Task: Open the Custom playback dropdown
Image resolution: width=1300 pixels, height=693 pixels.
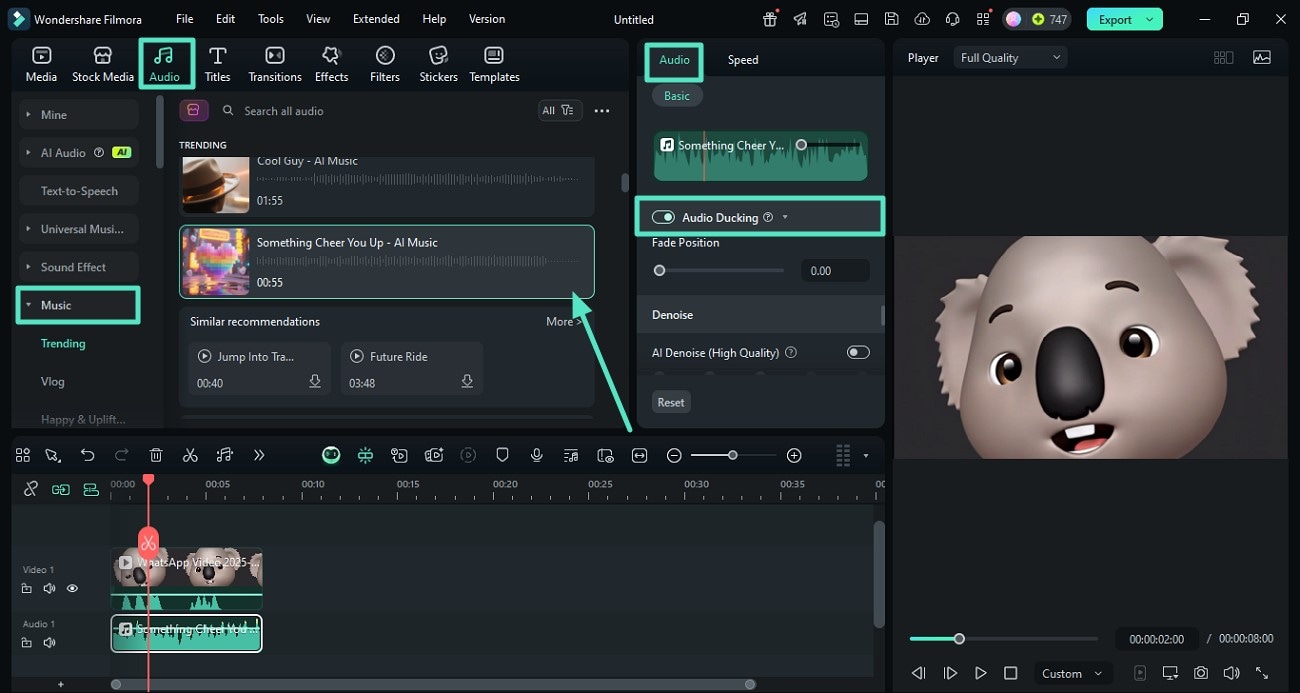Action: point(1072,673)
